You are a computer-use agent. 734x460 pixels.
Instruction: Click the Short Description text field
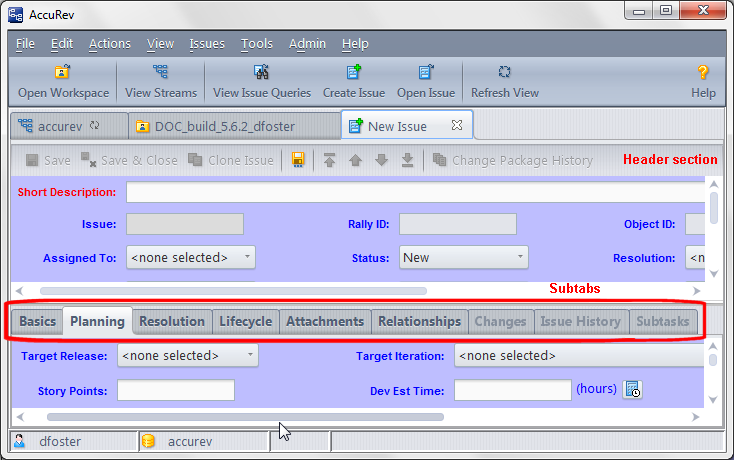(415, 192)
